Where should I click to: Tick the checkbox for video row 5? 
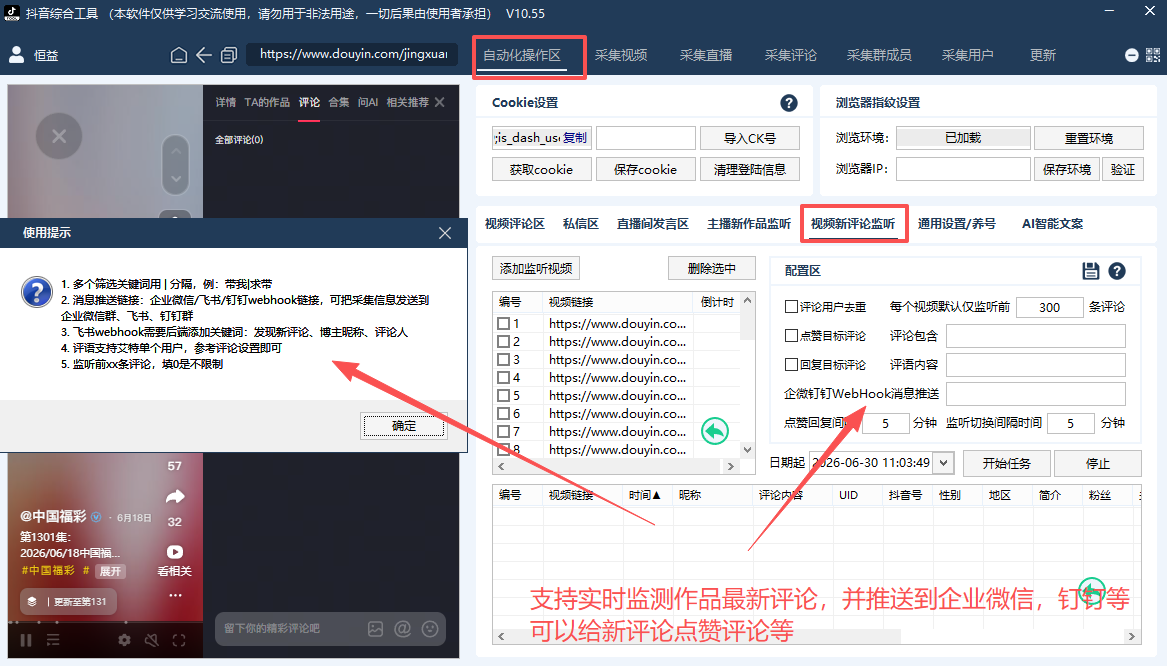click(x=503, y=395)
